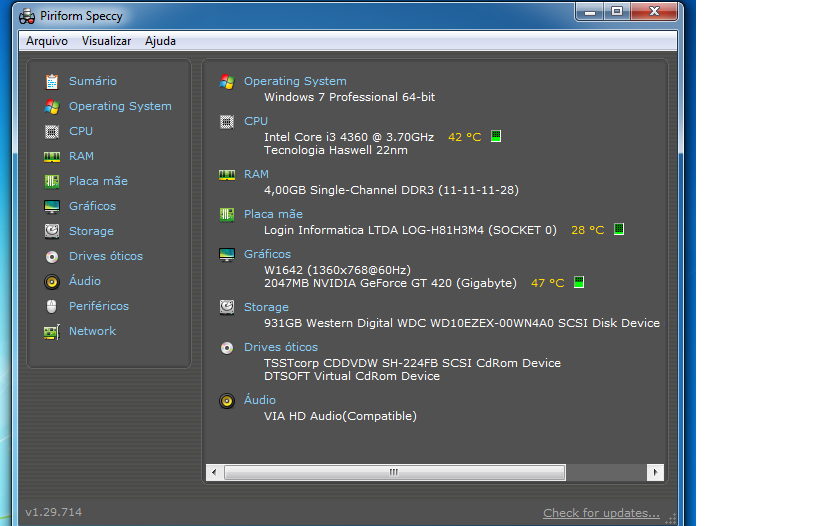The image size is (816, 526).
Task: Go to Placa mãe section in sidebar
Action: (x=98, y=181)
